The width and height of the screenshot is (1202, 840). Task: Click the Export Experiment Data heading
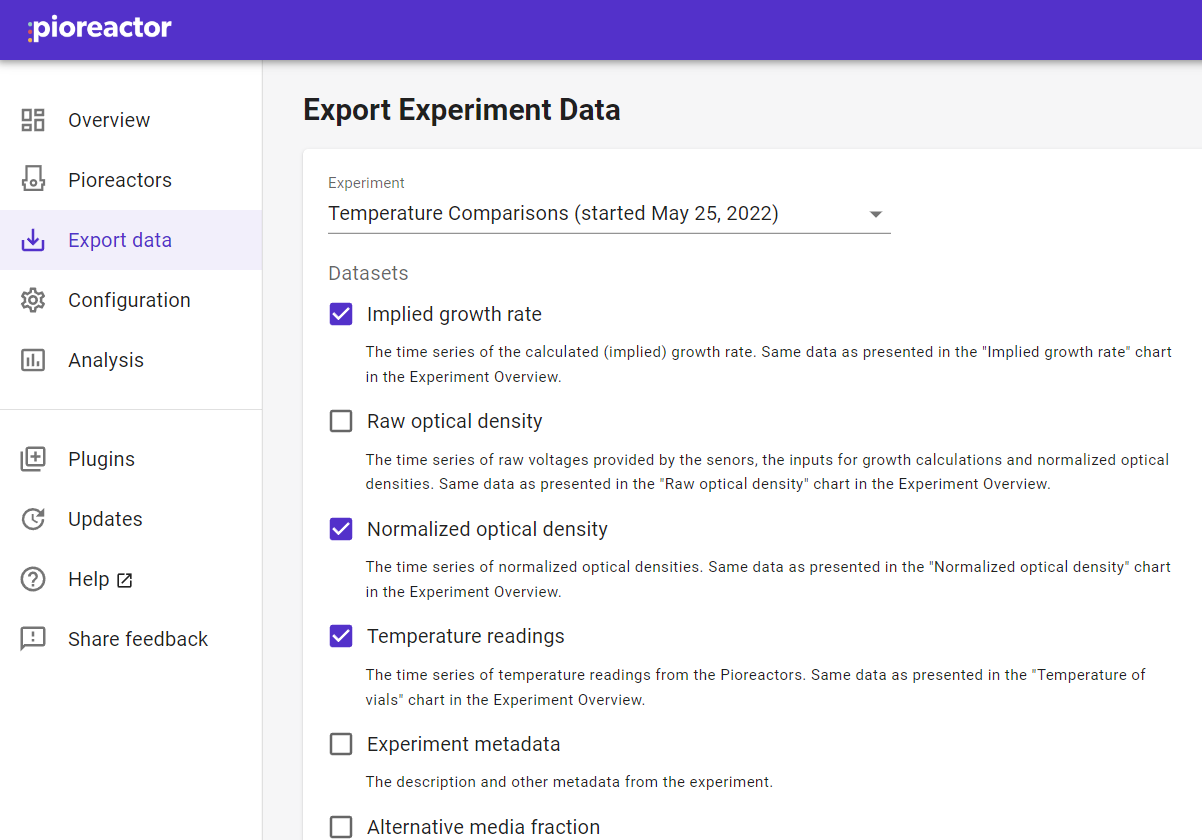click(x=462, y=109)
